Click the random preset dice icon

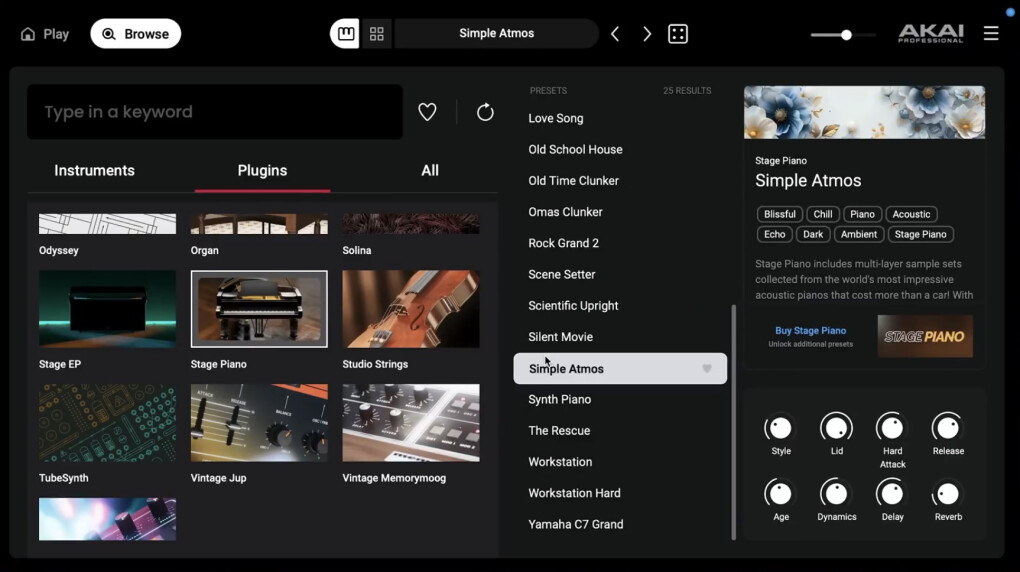[678, 34]
